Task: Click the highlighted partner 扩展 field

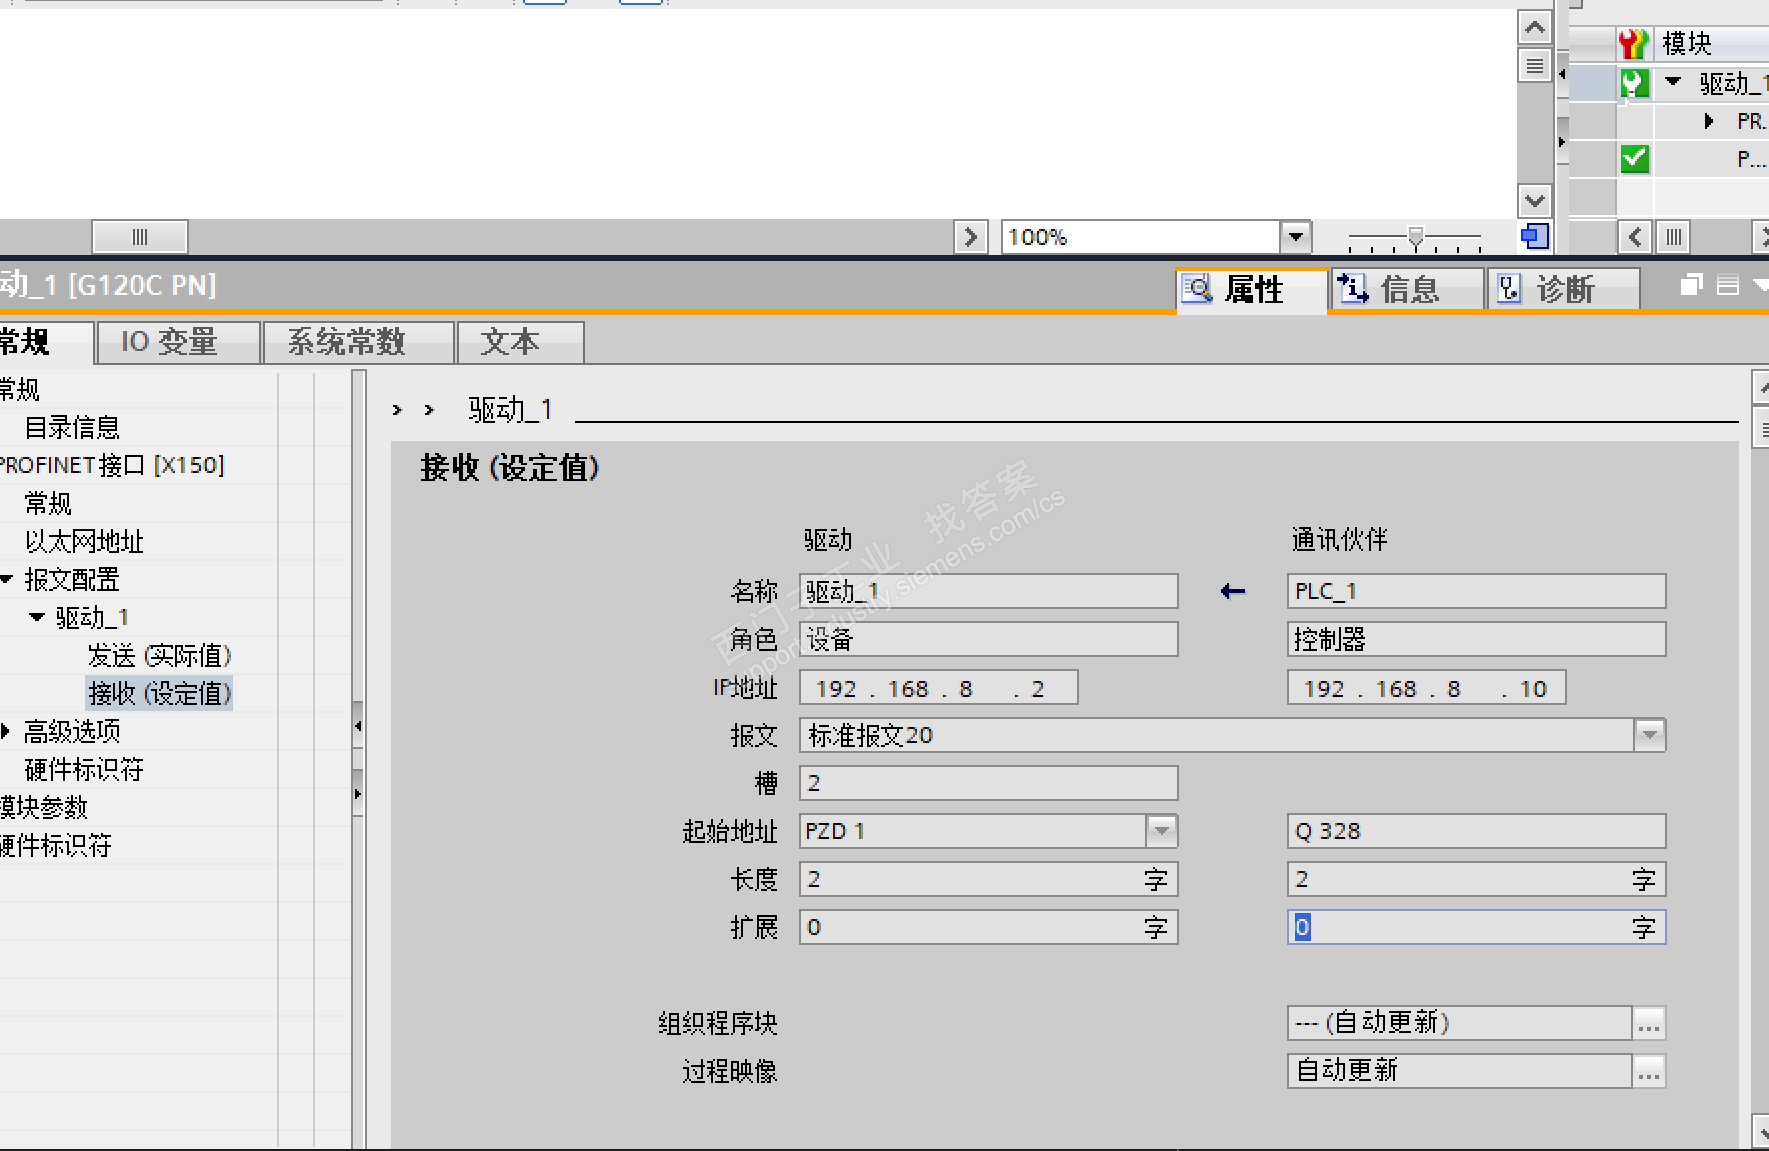Action: point(1477,927)
